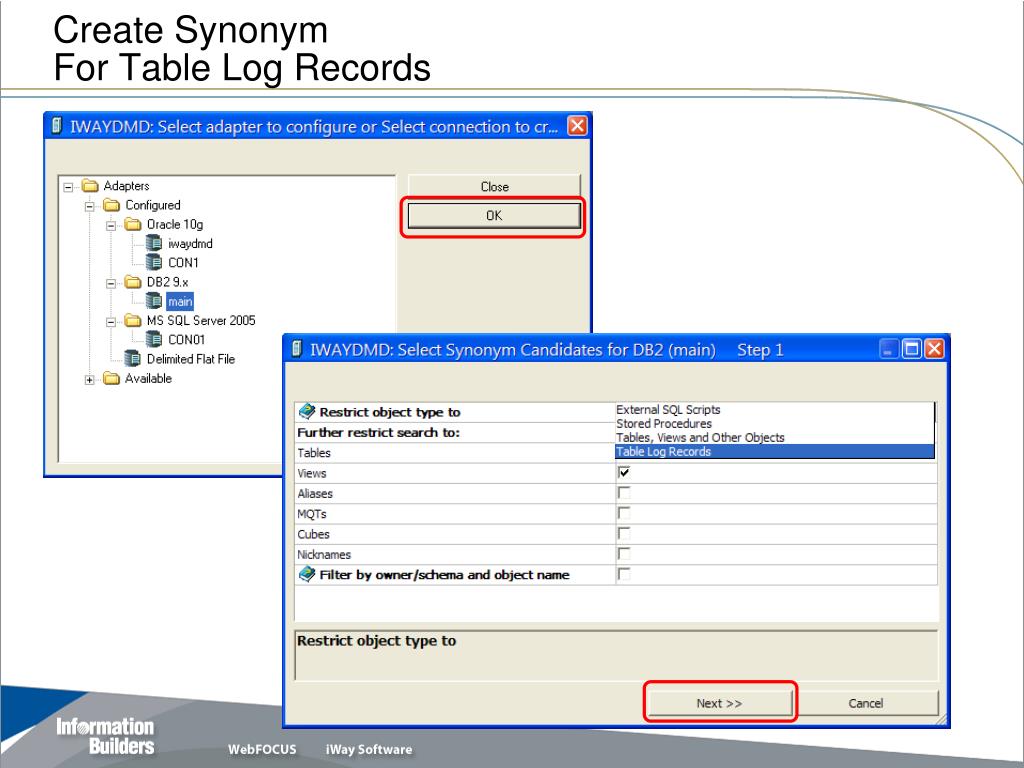
Task: Select the MS SQL Server 2005 label
Action: [x=201, y=321]
